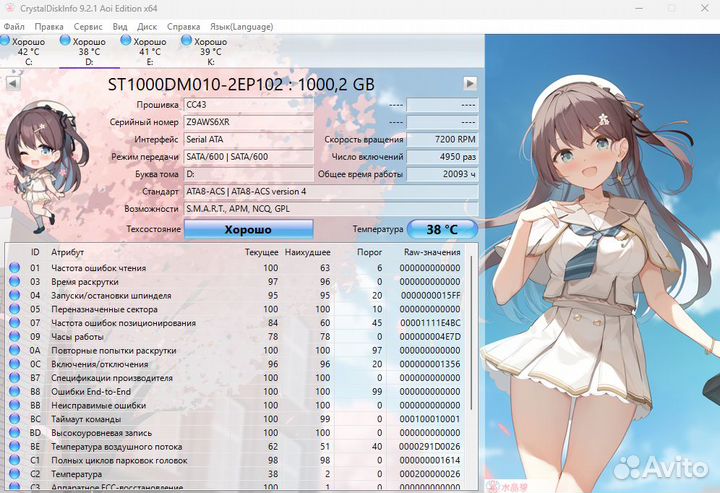
Task: Click the transfer mode field SATA/600 | SATA/600
Action: click(248, 157)
